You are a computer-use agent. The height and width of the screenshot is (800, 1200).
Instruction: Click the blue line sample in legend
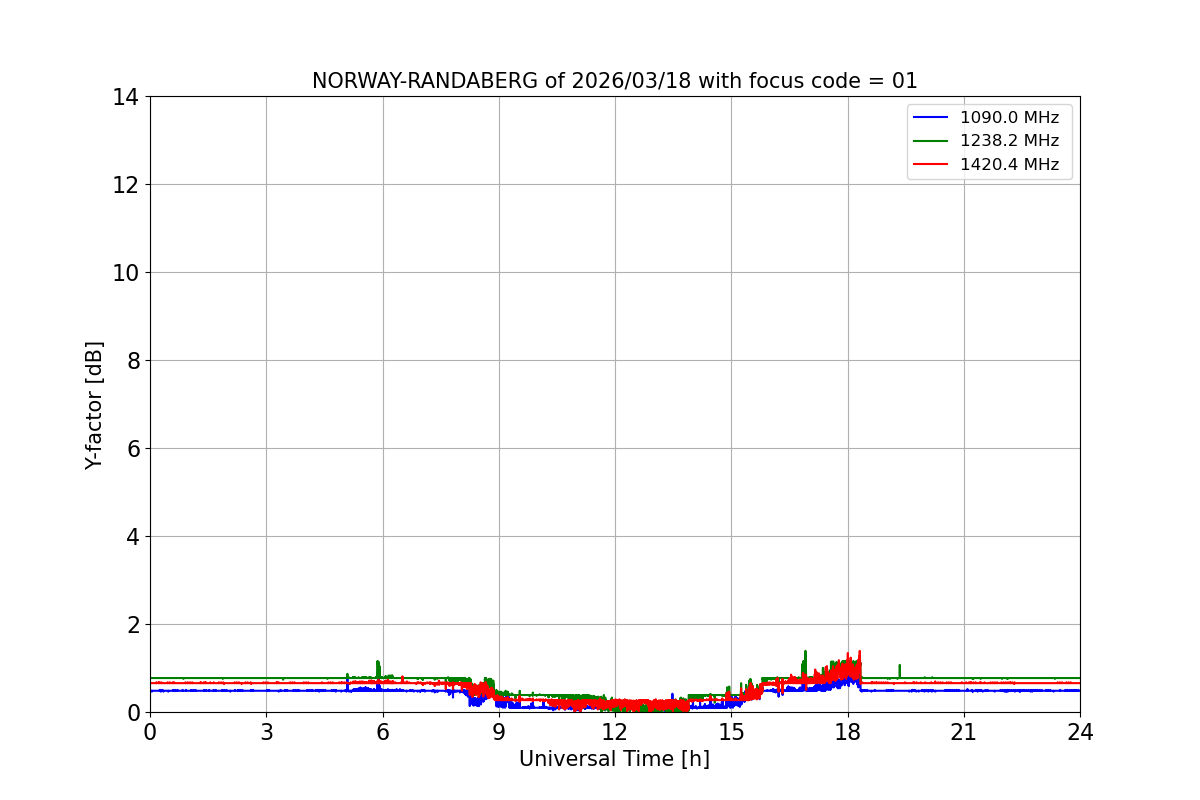tap(931, 118)
